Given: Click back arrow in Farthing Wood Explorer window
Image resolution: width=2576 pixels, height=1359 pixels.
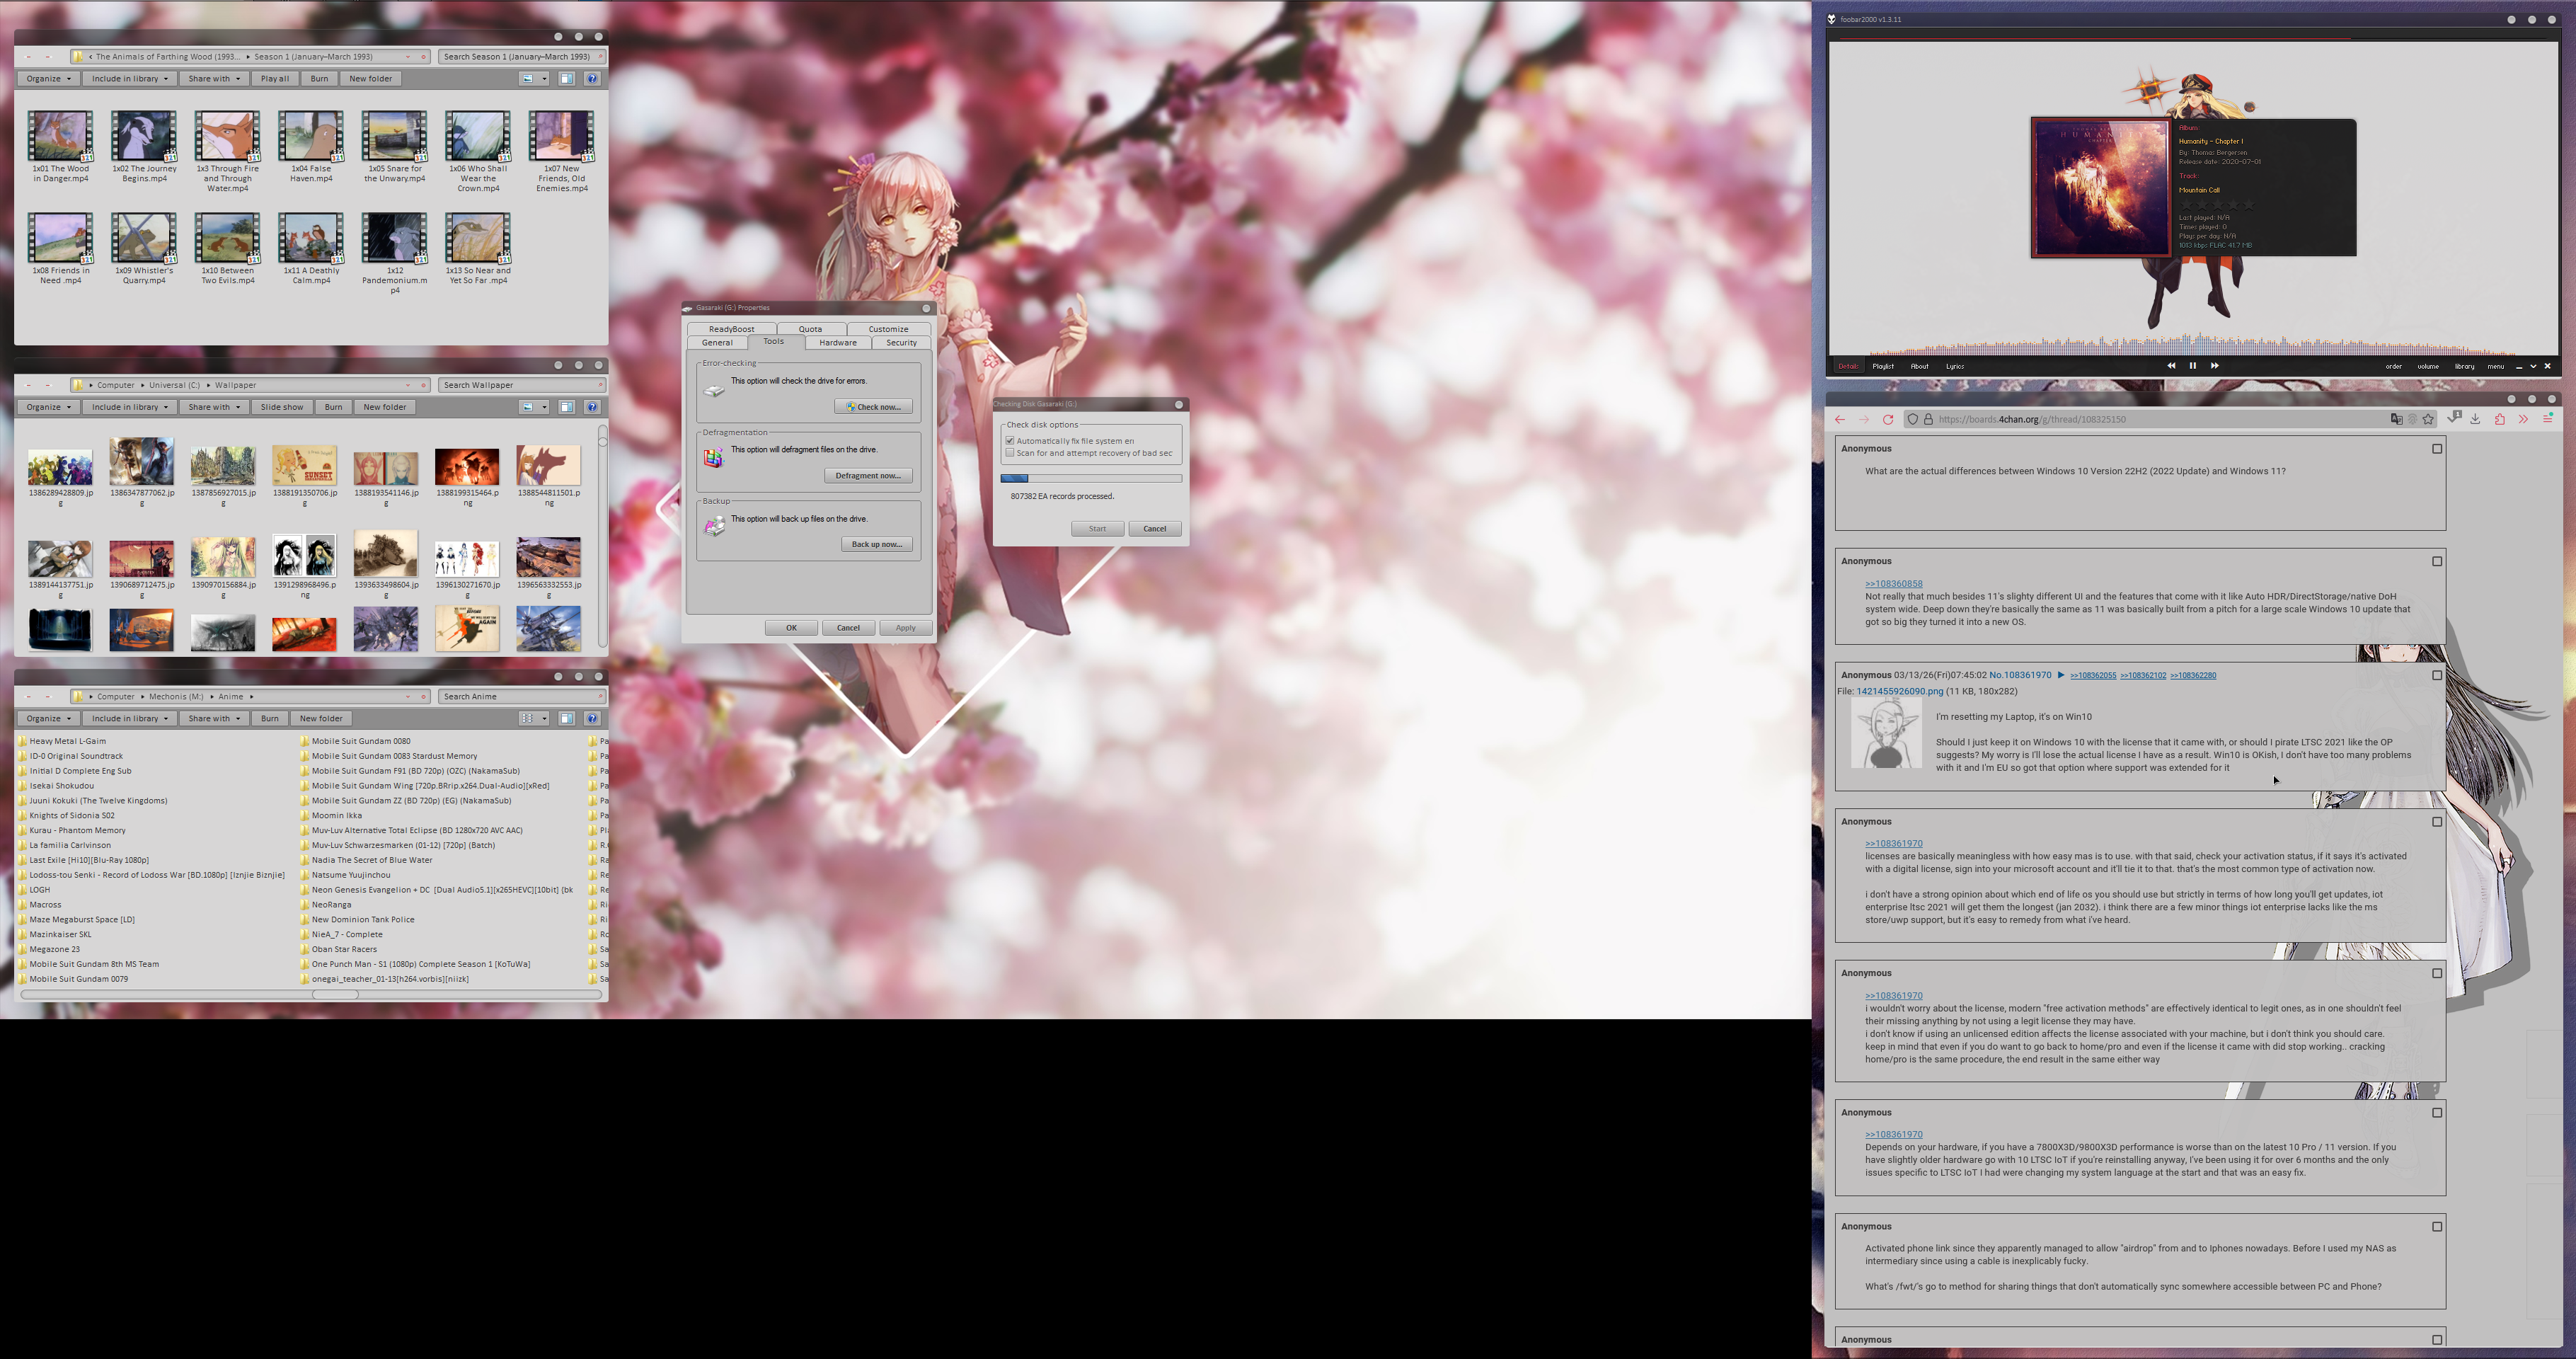Looking at the screenshot, I should click(28, 57).
